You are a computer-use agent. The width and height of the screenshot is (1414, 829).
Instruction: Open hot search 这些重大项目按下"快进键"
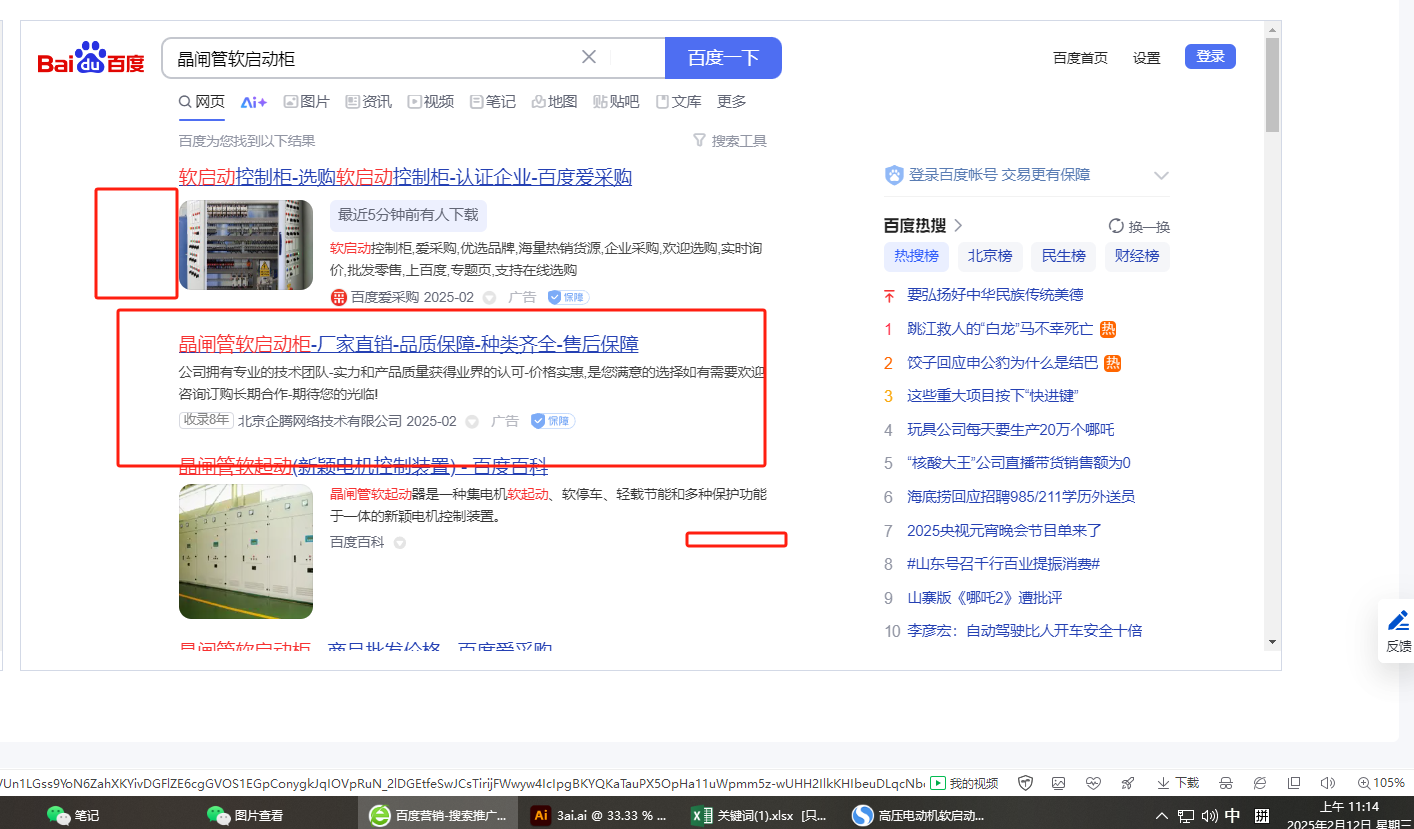click(993, 396)
